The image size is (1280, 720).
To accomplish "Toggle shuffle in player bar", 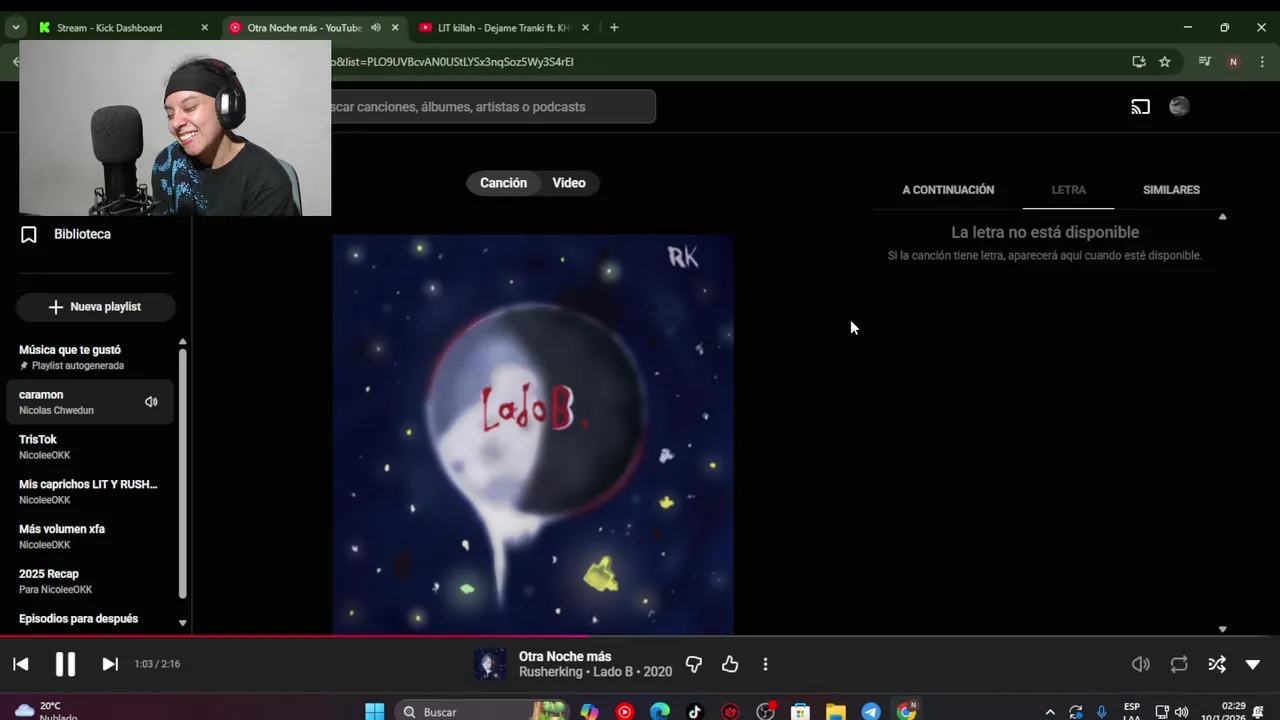I will point(1216,664).
